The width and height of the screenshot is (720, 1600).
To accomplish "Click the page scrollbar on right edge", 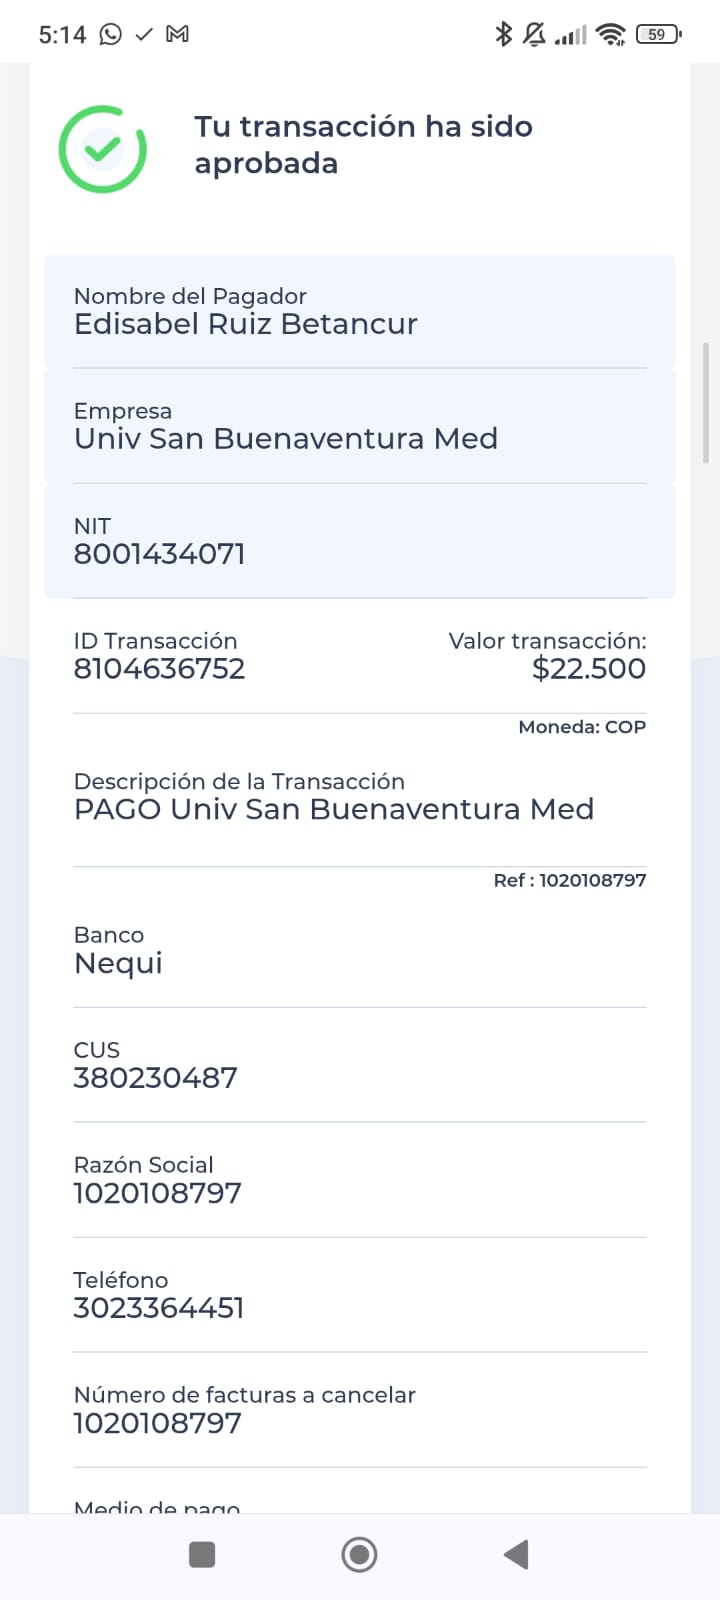I will (706, 404).
